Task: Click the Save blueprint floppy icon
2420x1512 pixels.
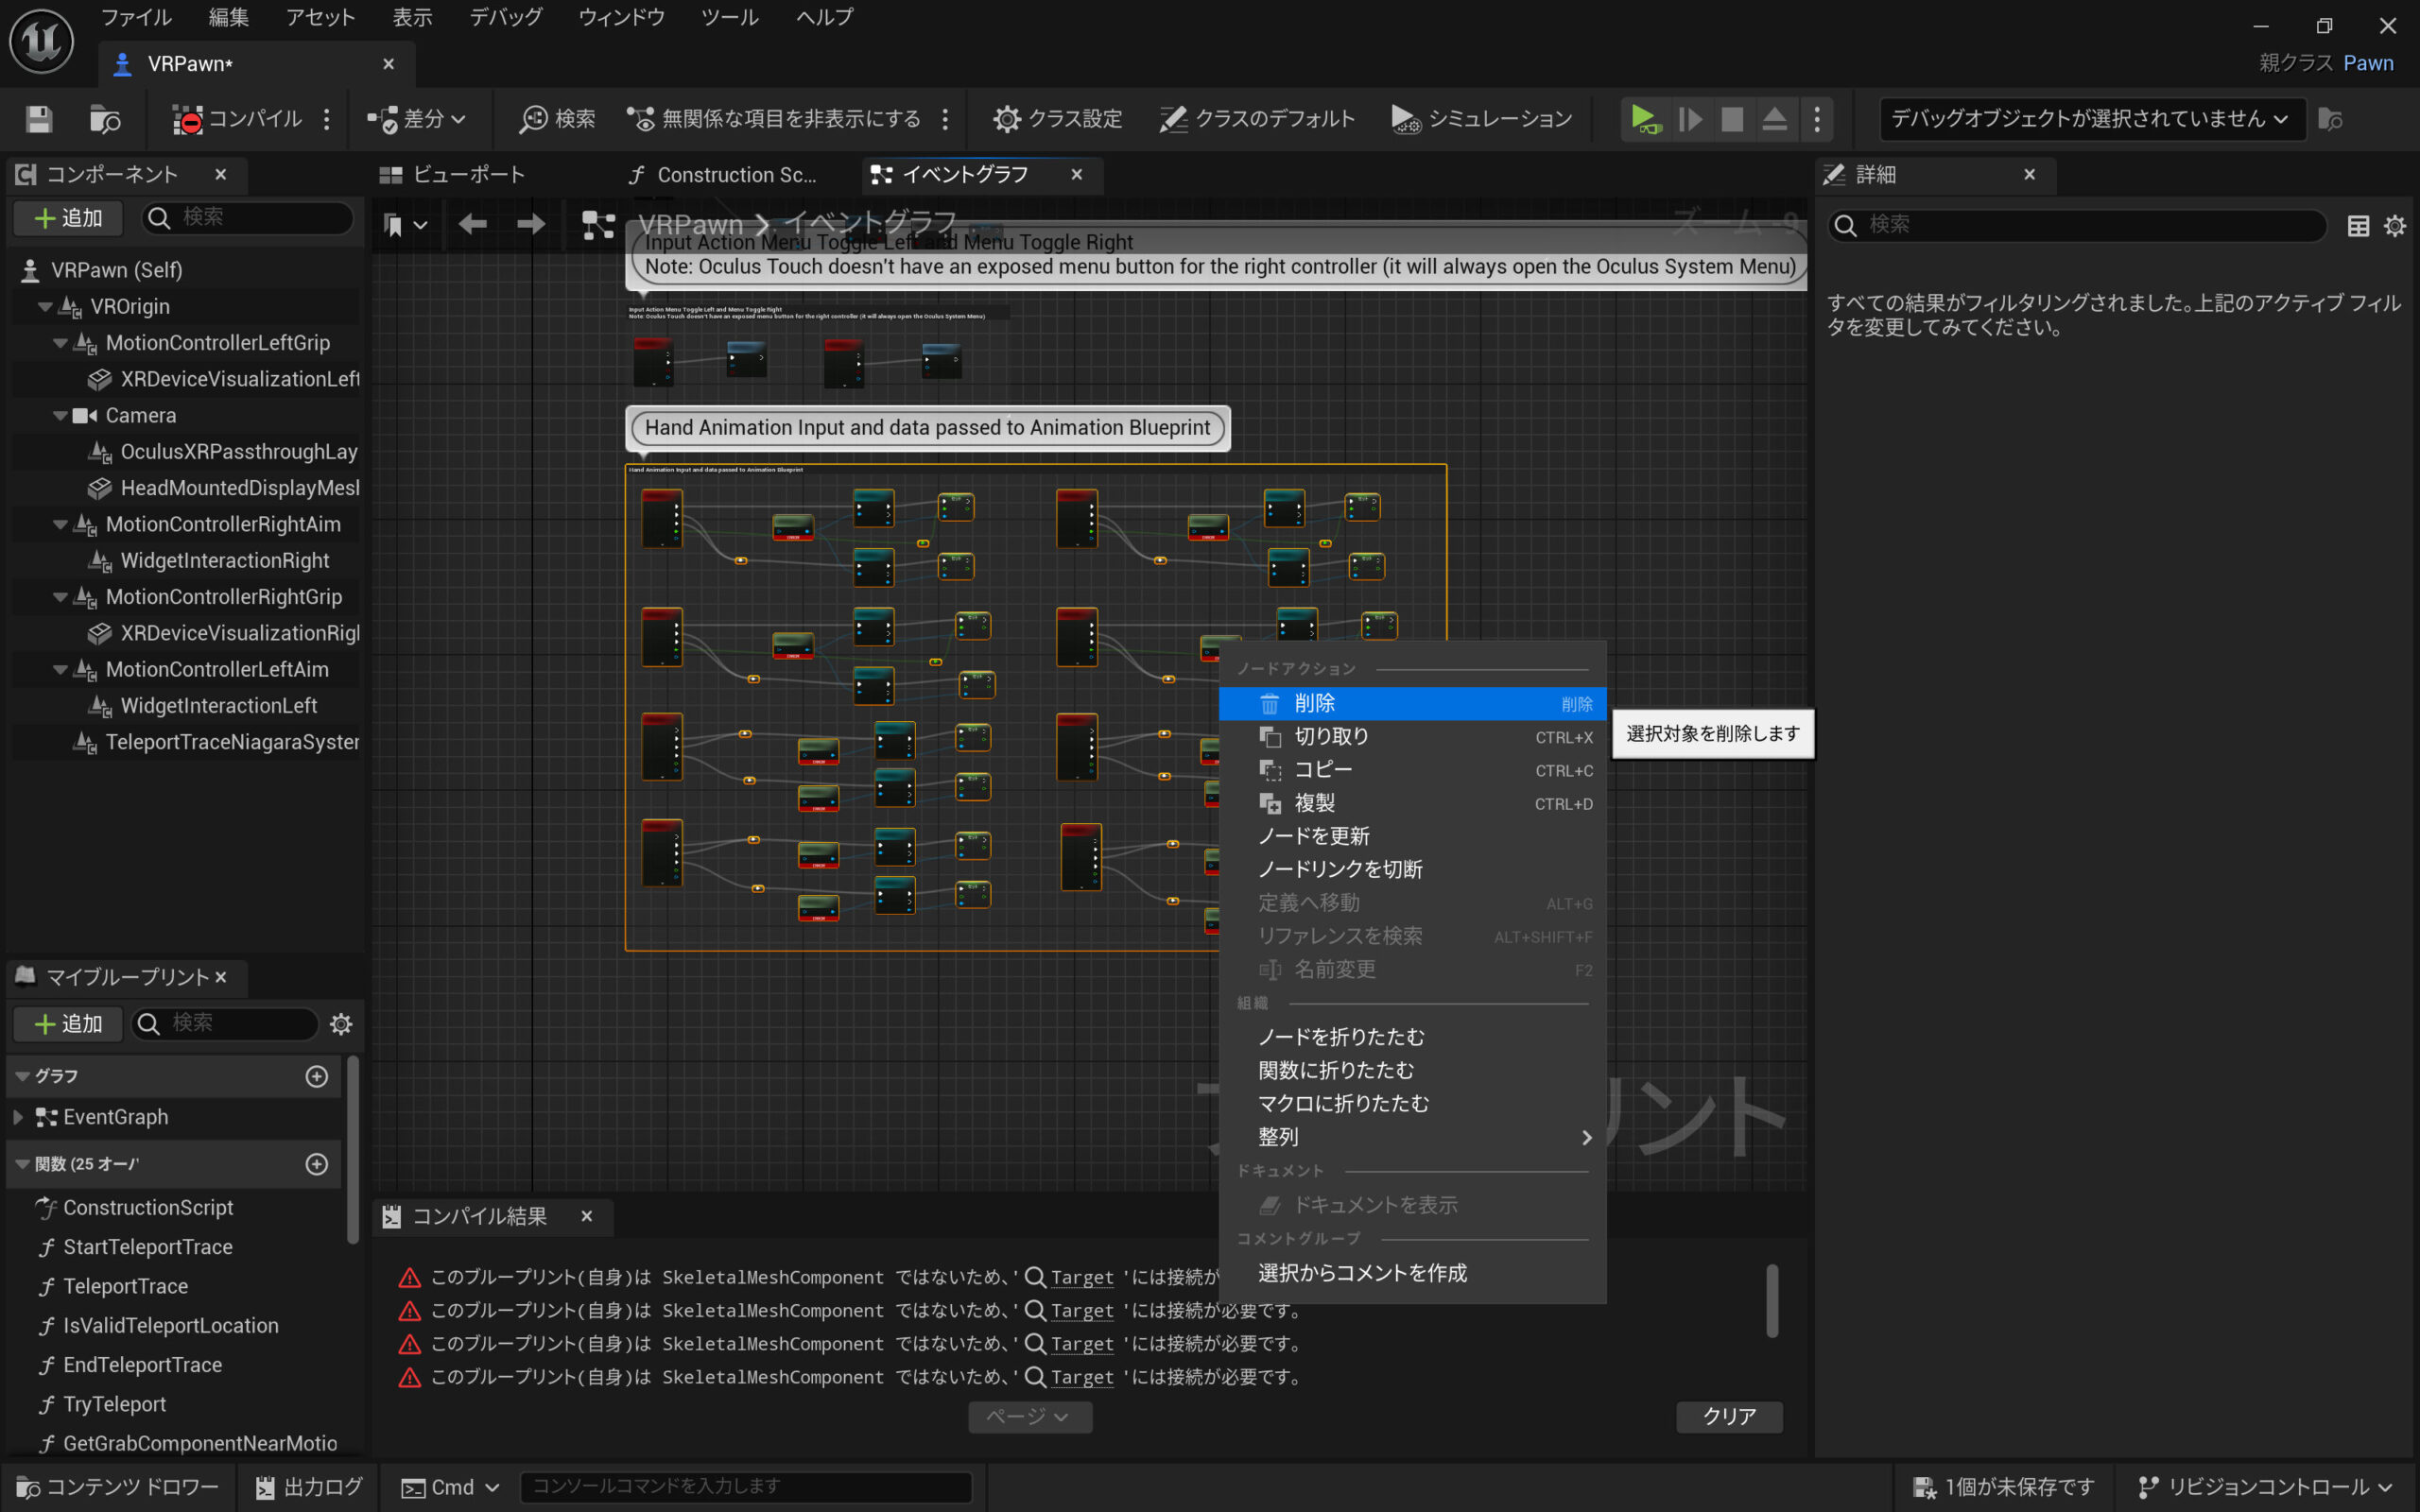Action: pyautogui.click(x=39, y=119)
